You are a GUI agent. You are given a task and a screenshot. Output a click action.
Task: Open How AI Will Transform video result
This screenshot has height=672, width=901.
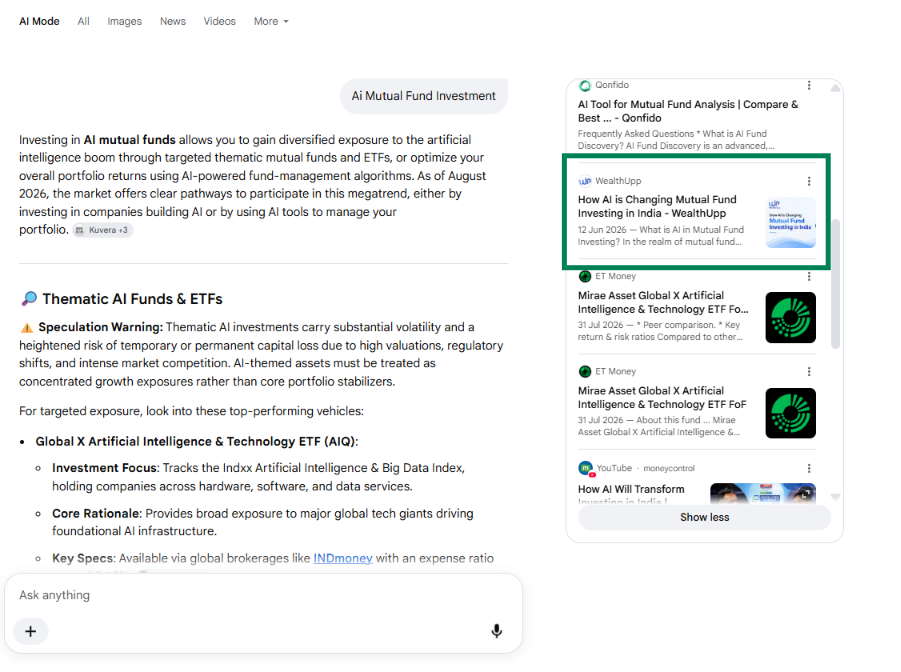click(x=631, y=489)
